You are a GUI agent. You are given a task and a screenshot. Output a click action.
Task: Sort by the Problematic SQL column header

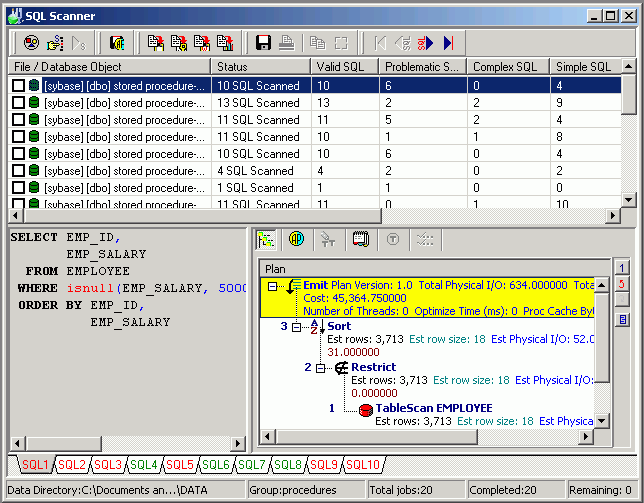[419, 67]
